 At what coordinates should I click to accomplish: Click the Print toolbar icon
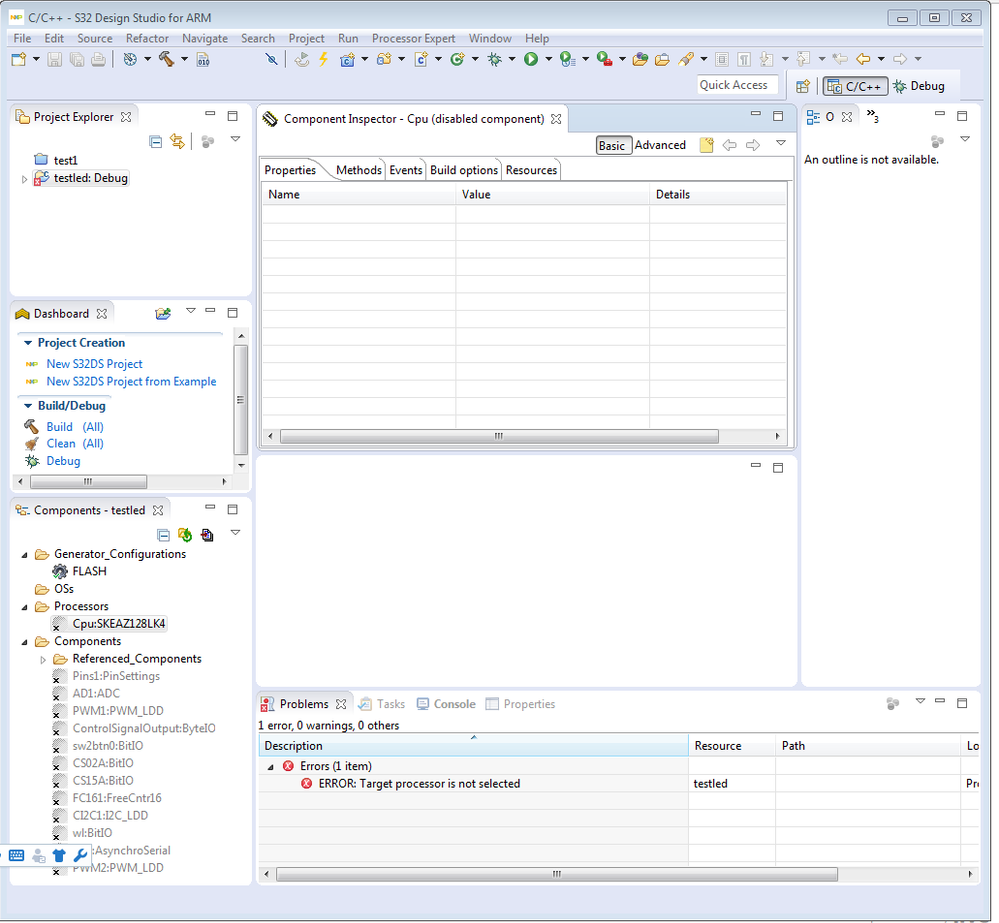(98, 59)
